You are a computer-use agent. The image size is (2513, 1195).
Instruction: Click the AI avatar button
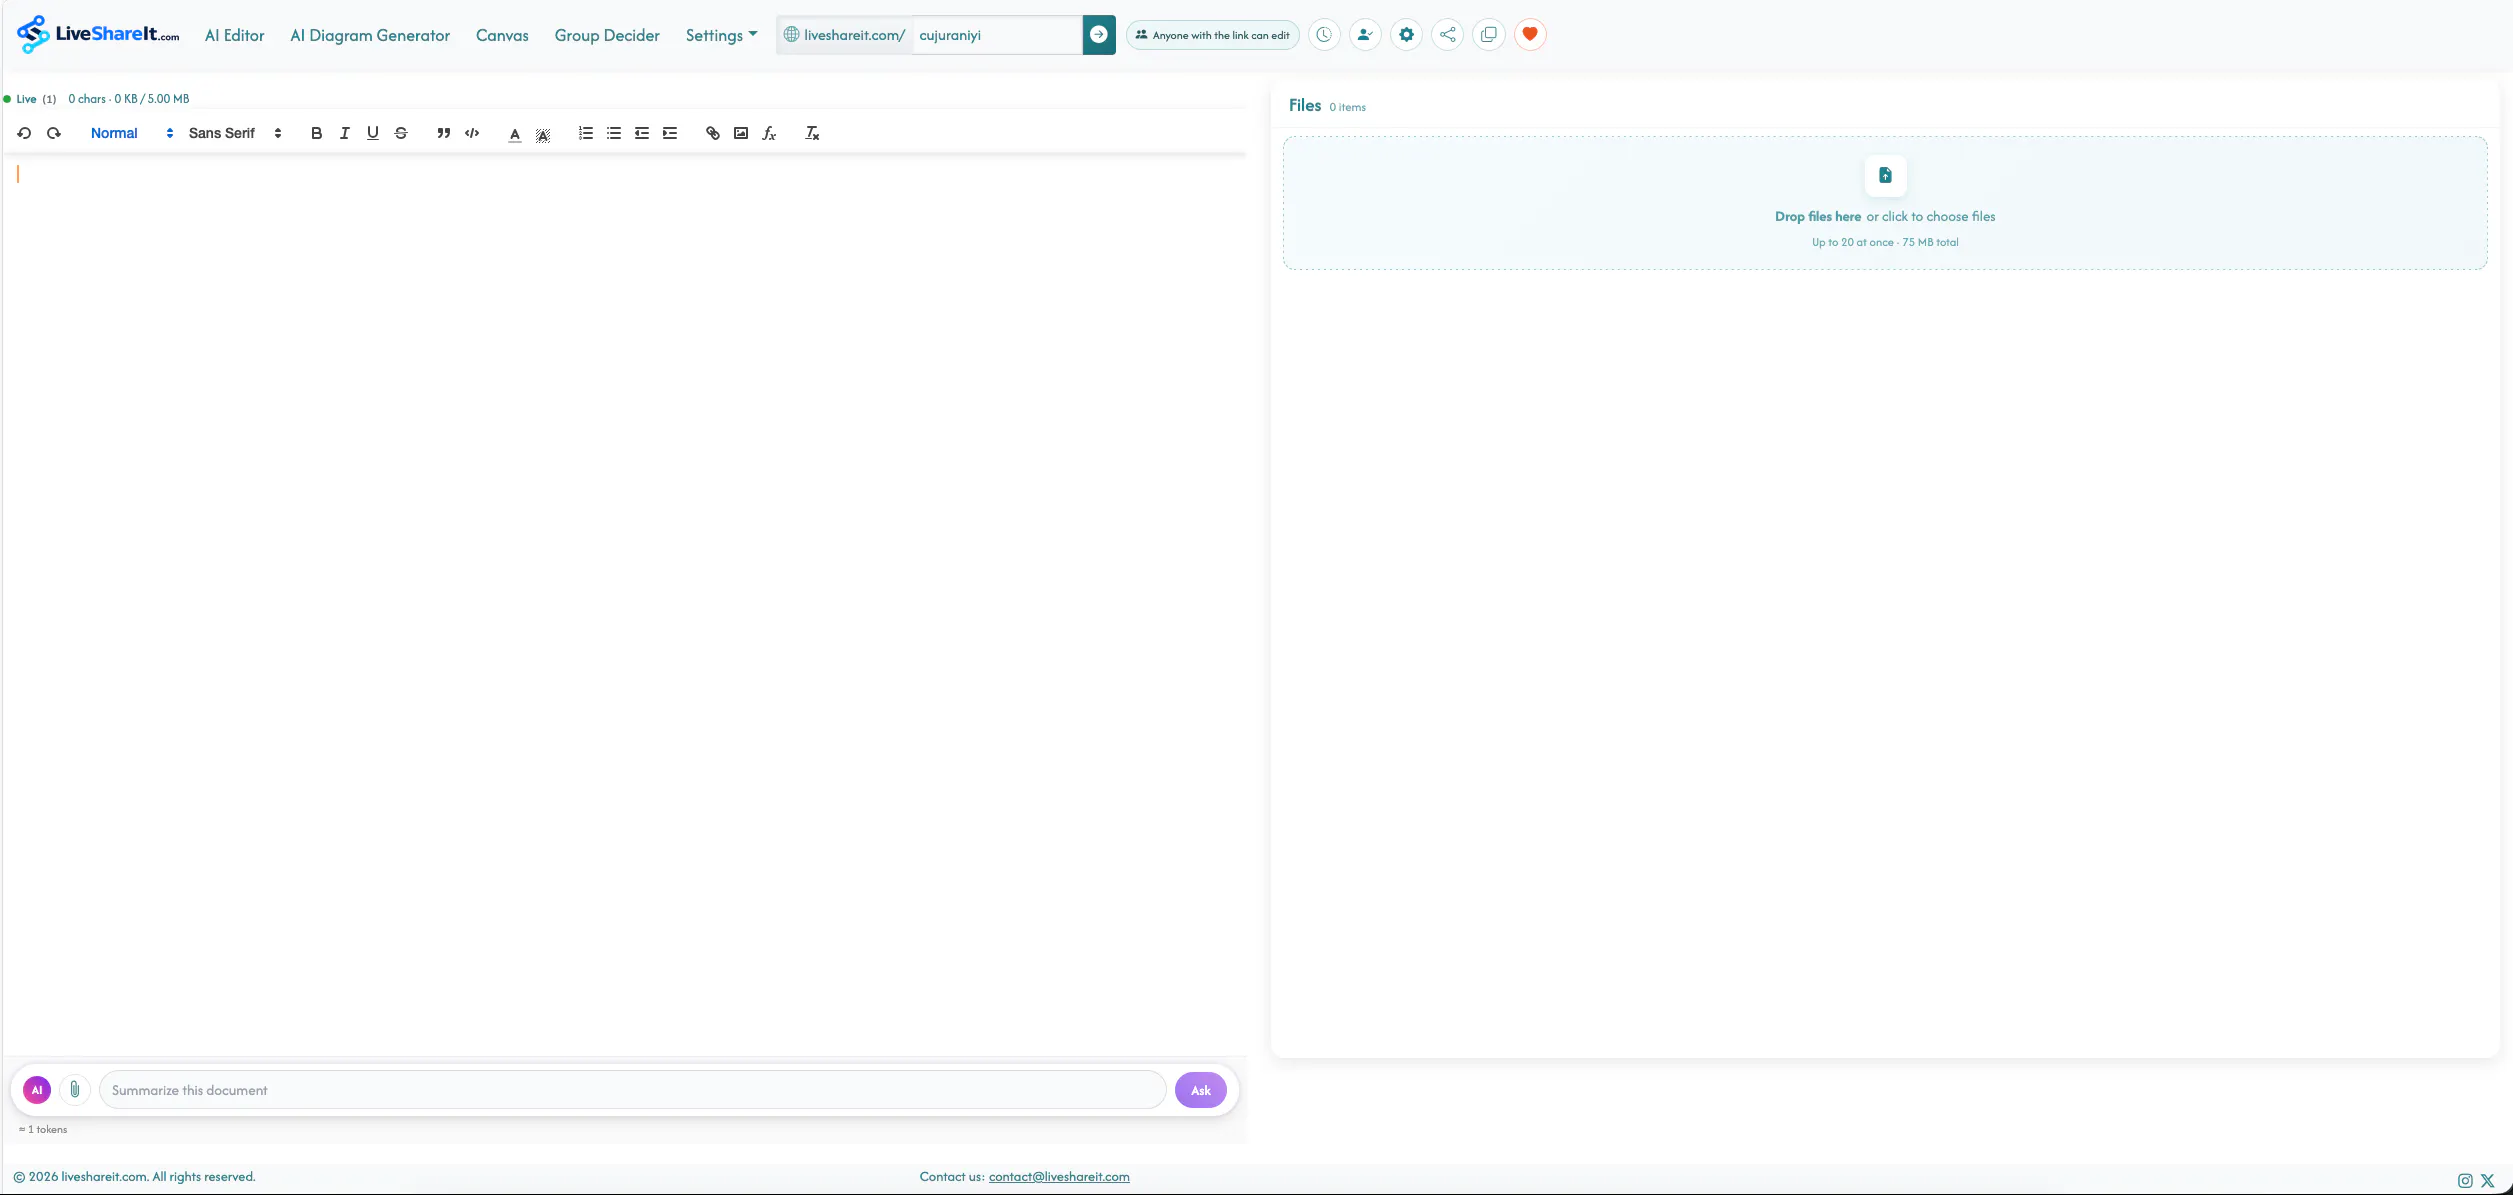tap(37, 1090)
